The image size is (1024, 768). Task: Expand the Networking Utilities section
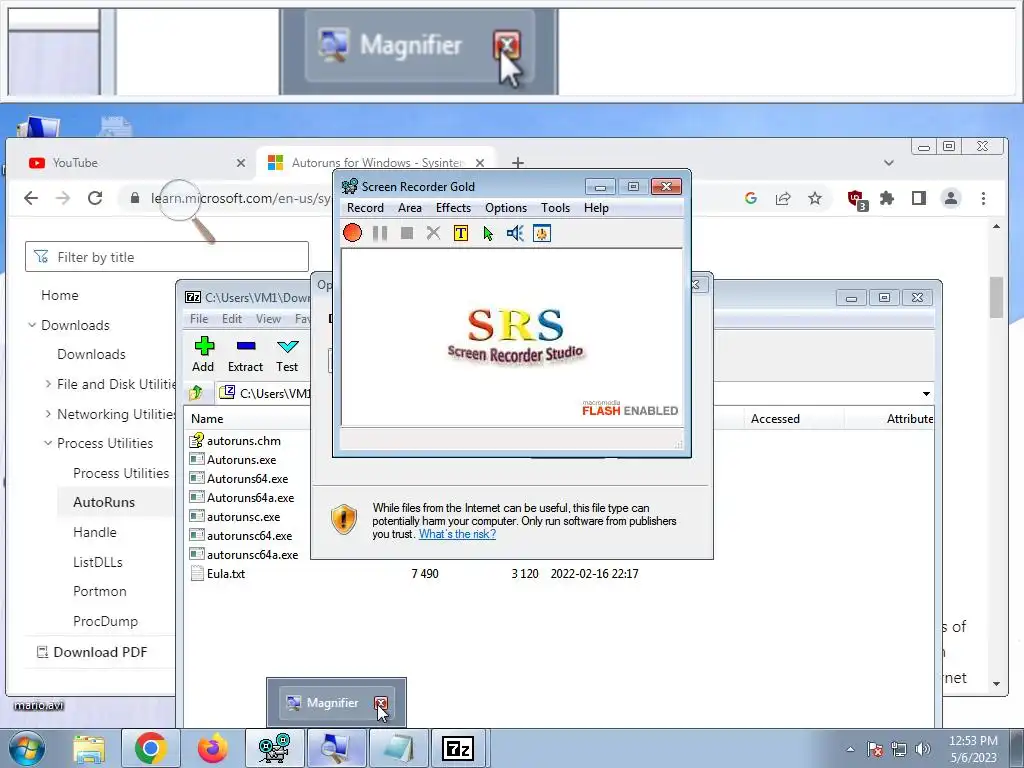pyautogui.click(x=48, y=414)
